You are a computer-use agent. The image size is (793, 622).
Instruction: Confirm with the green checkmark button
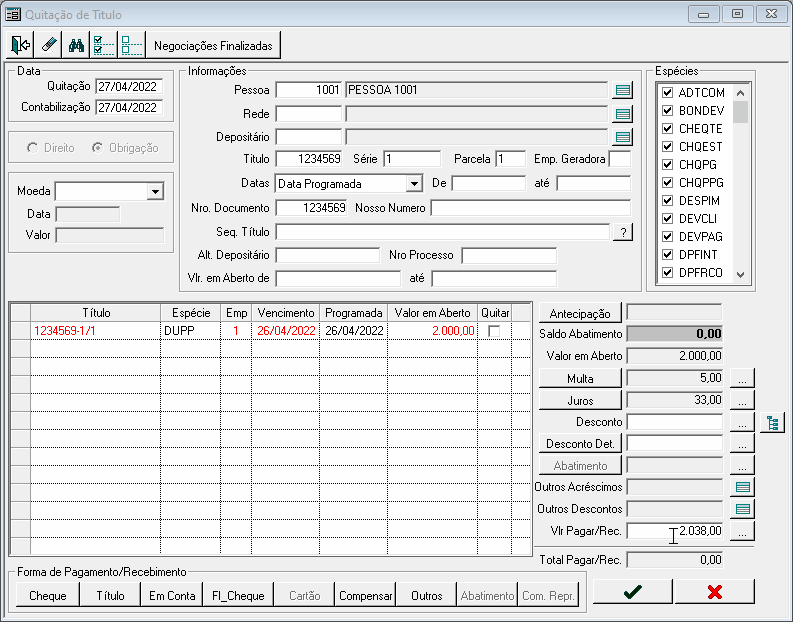(633, 592)
